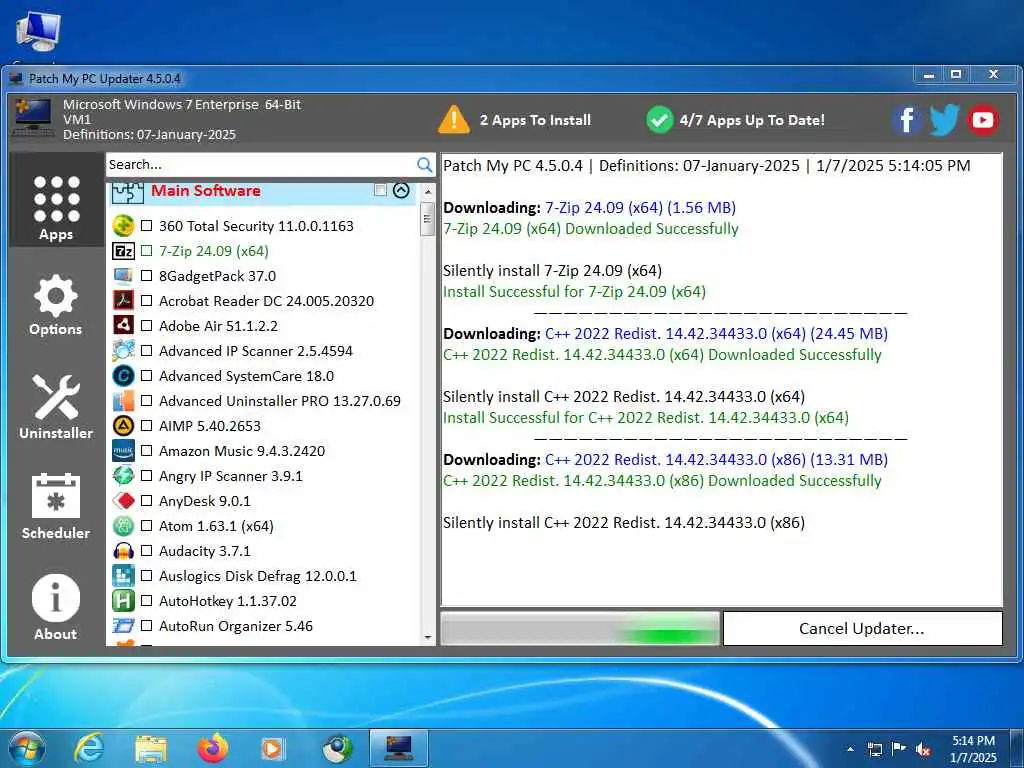Image resolution: width=1024 pixels, height=768 pixels.
Task: Check the Main Software select-all checkbox
Action: 380,190
